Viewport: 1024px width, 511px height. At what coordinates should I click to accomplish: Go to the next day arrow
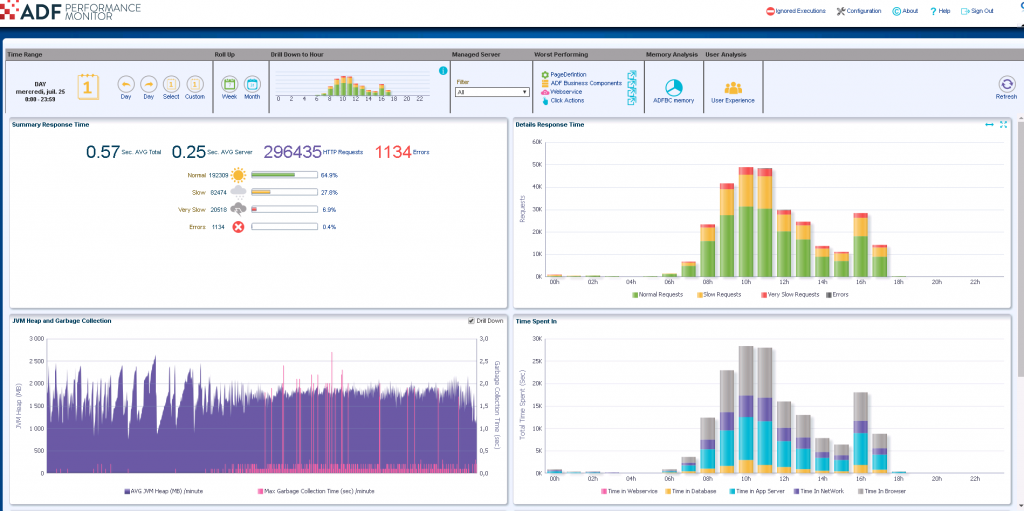tap(148, 85)
